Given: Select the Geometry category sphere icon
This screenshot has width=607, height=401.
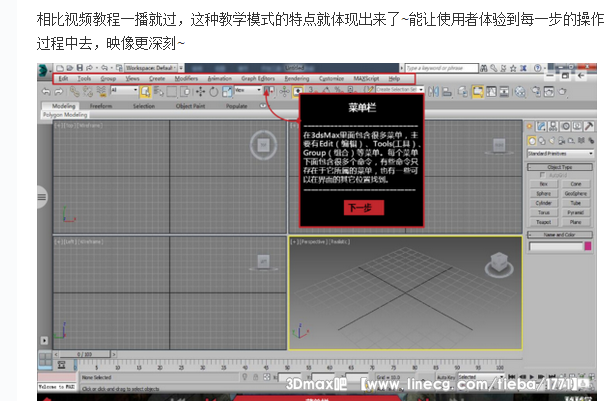Looking at the screenshot, I should click(x=532, y=141).
